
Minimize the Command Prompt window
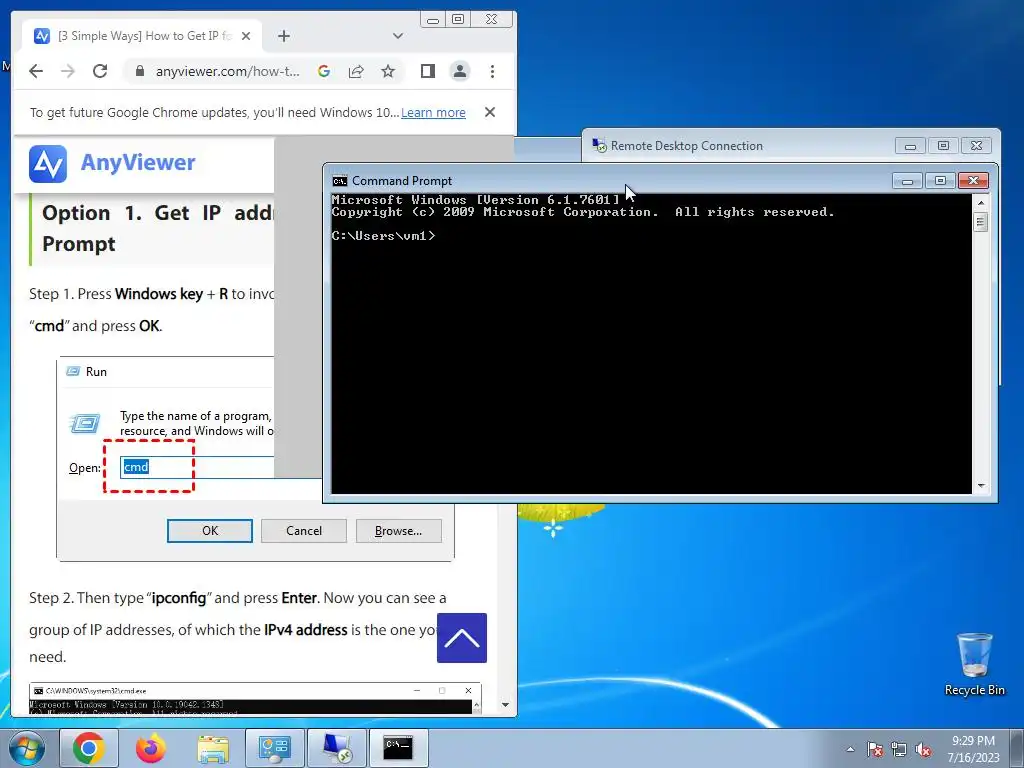[x=907, y=181]
